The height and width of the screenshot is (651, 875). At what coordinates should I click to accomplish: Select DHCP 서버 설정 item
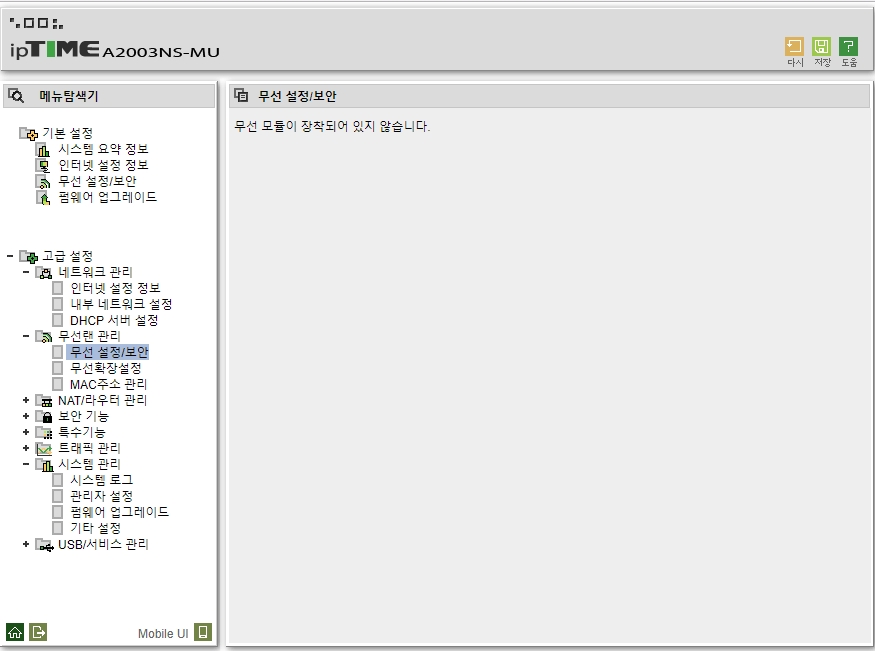coord(114,320)
